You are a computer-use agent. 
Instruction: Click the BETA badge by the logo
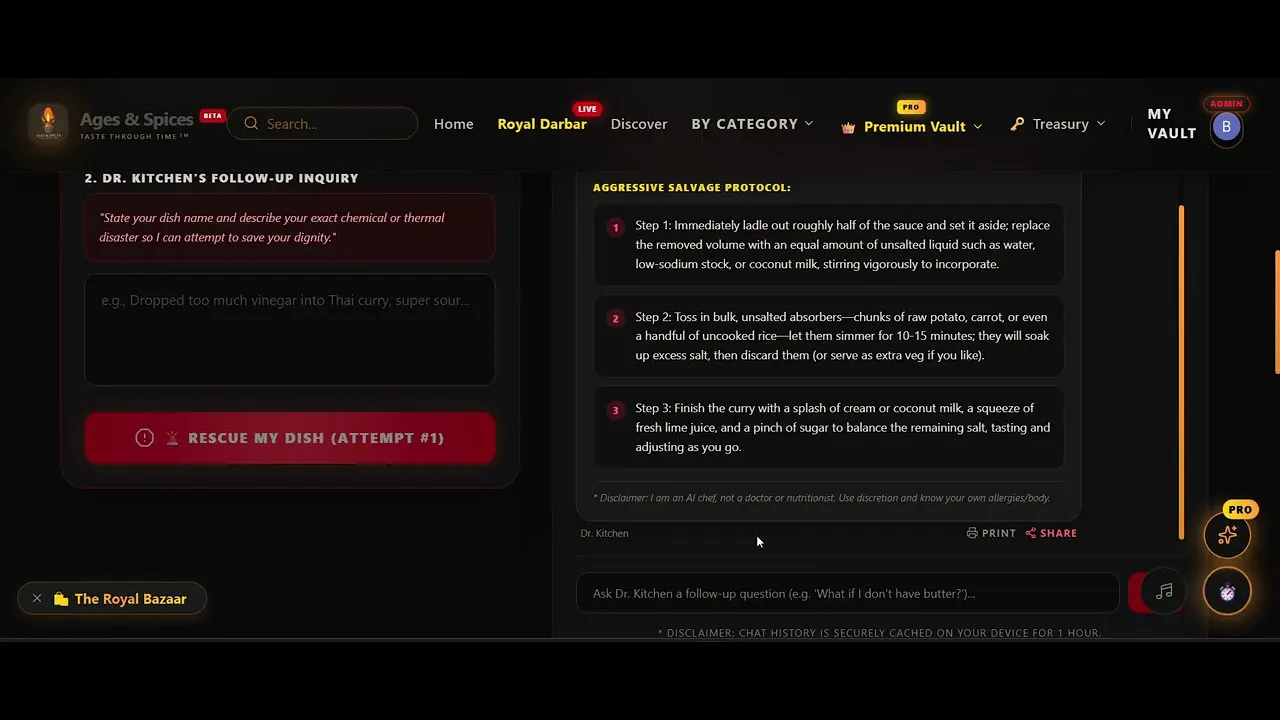[212, 116]
